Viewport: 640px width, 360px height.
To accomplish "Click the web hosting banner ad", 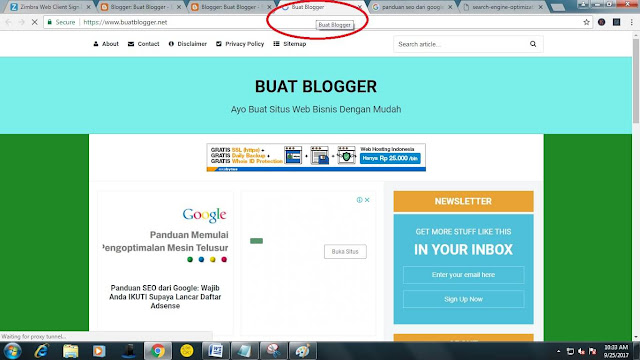I will (316, 157).
